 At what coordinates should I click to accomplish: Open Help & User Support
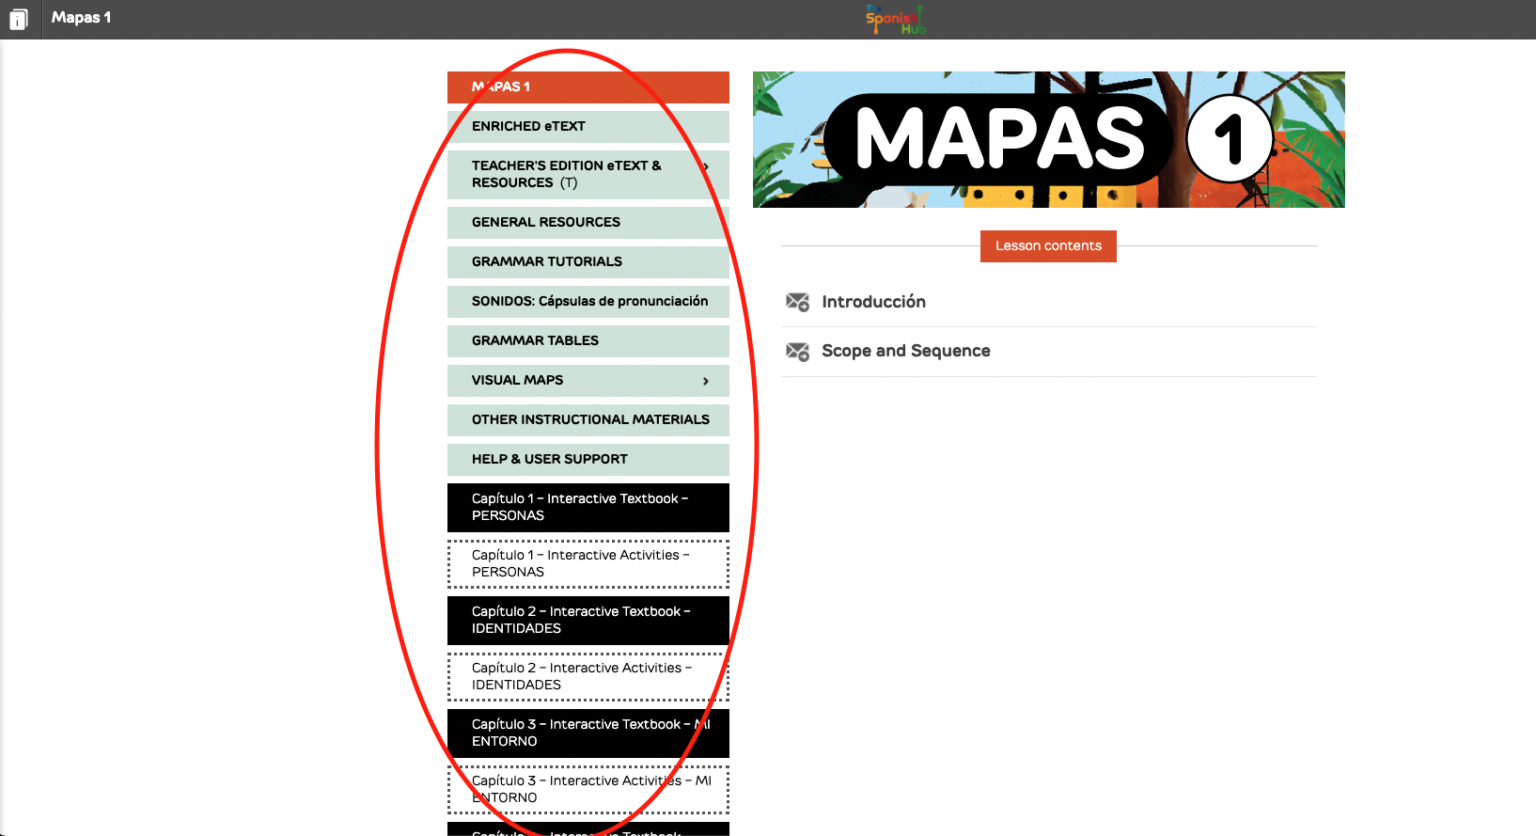pos(588,459)
